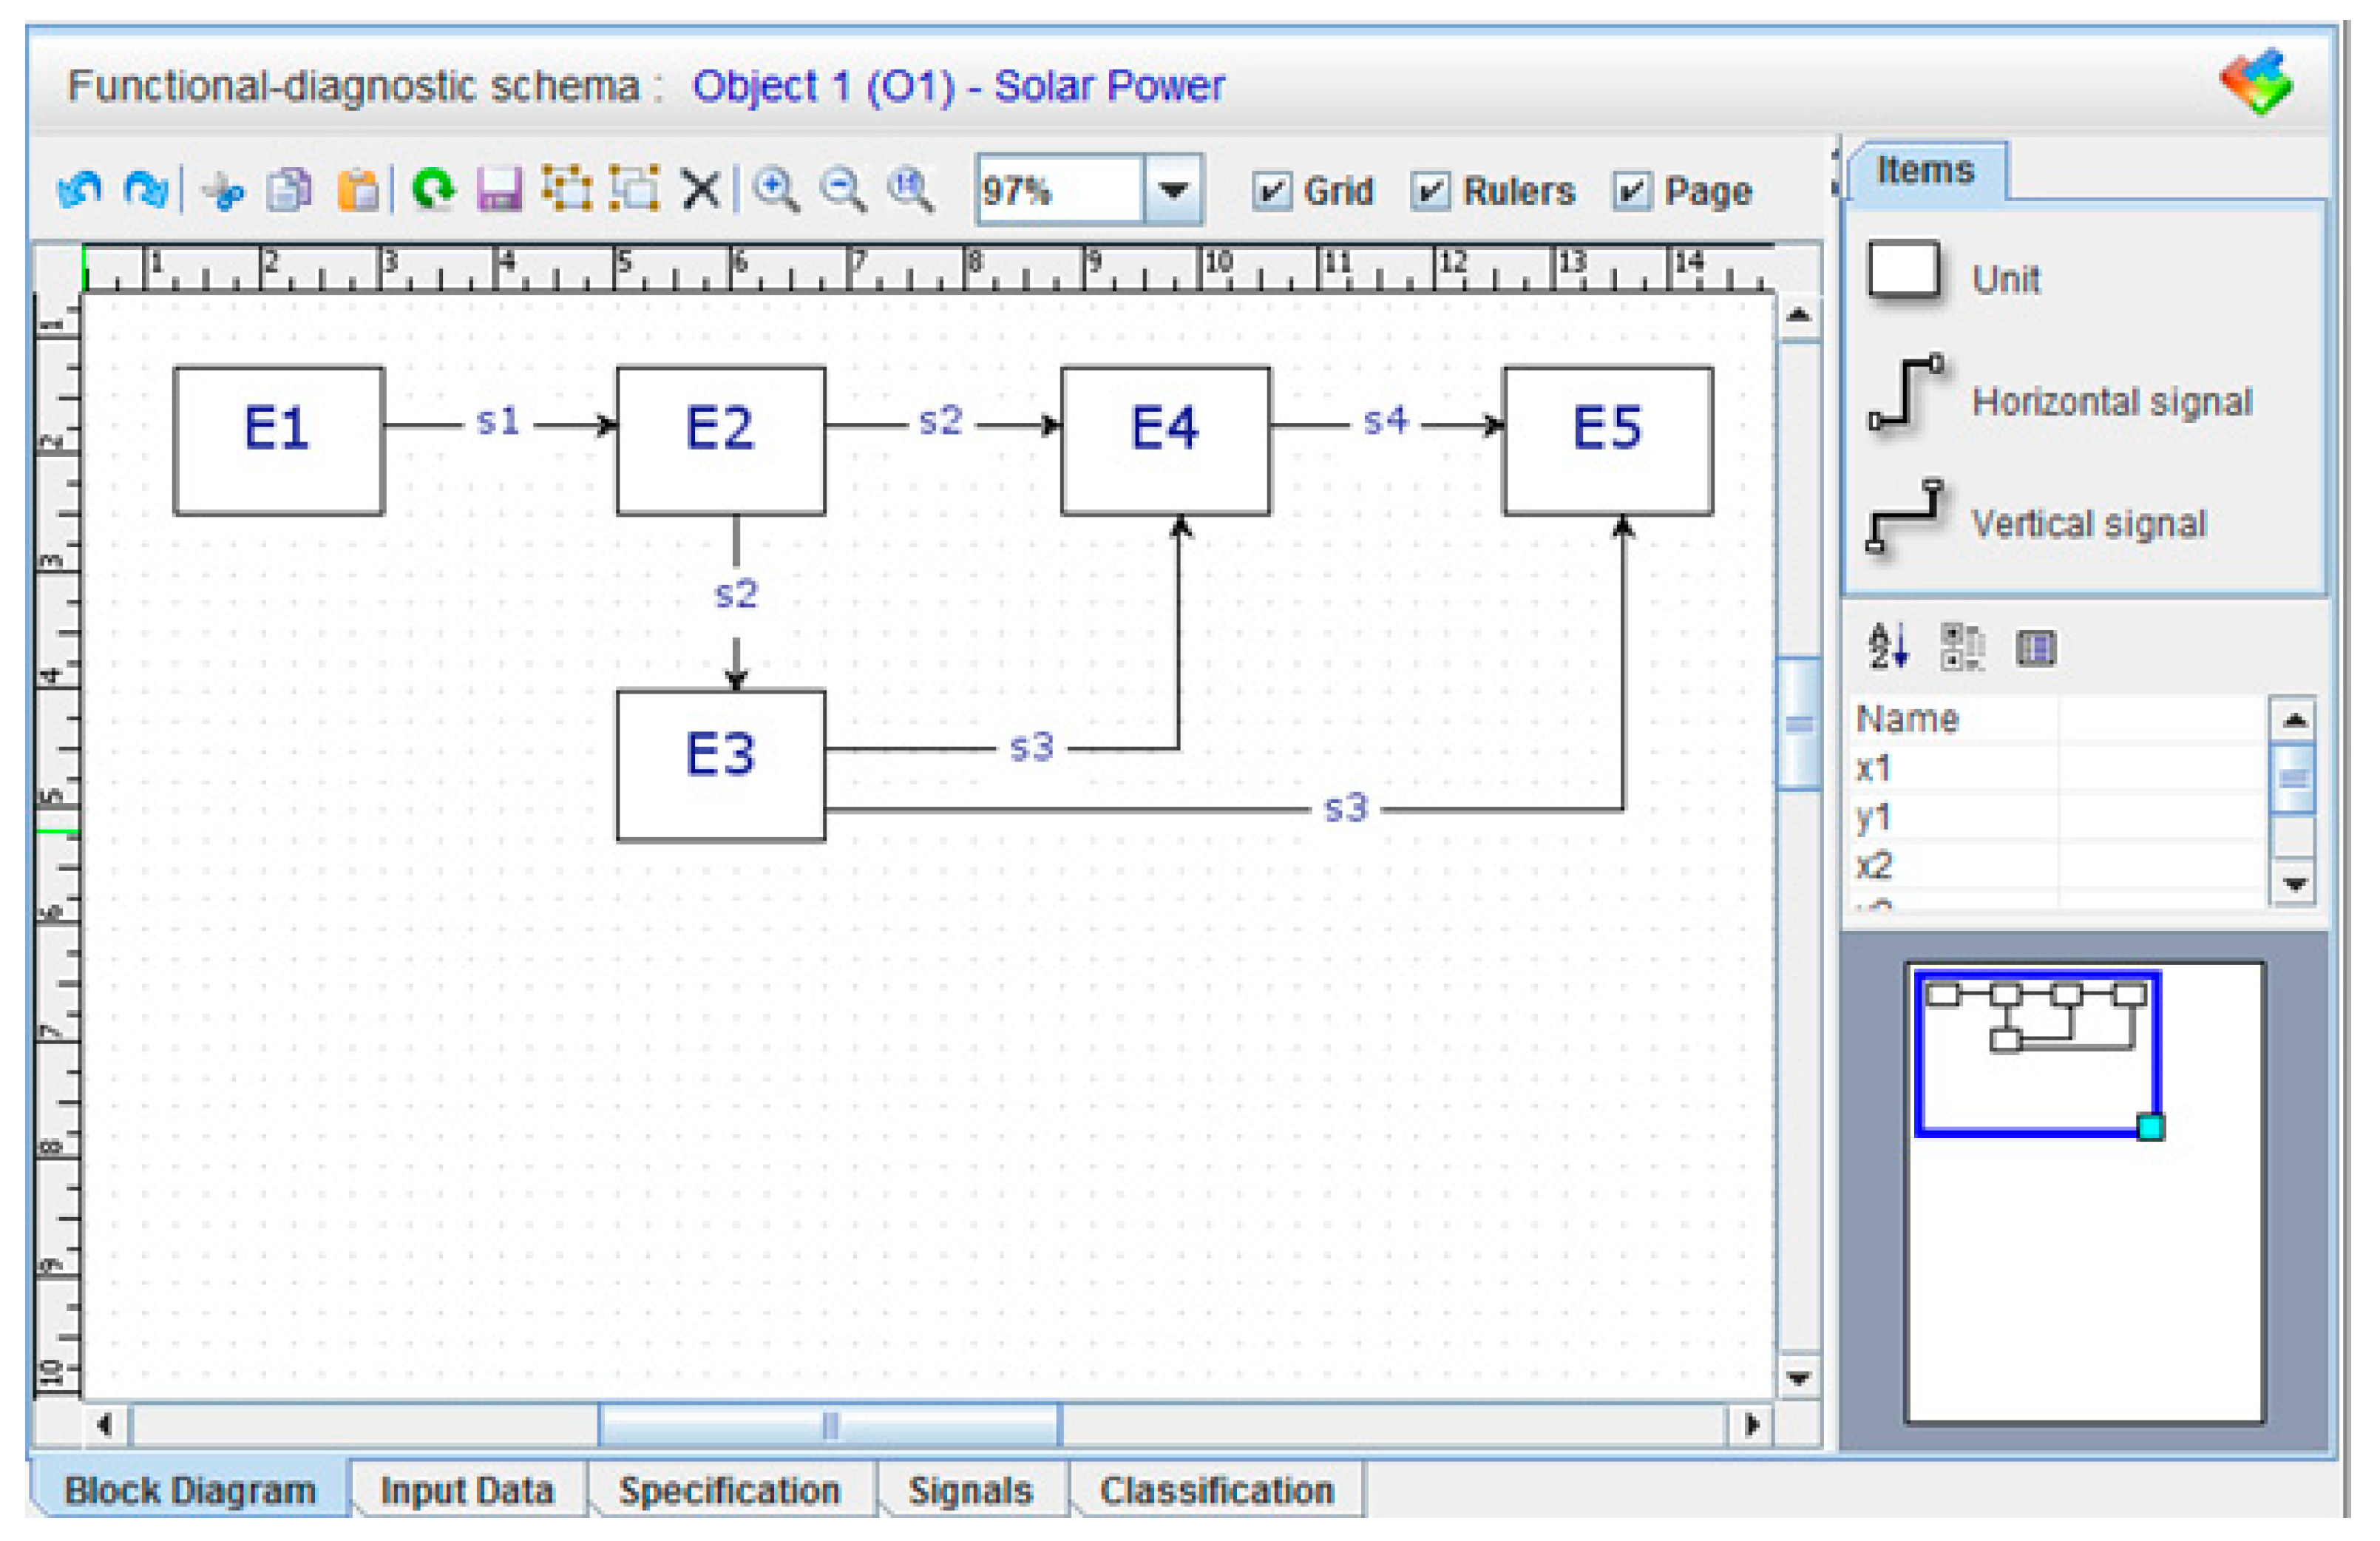Click the Zoom In magnifier icon

coord(776,189)
